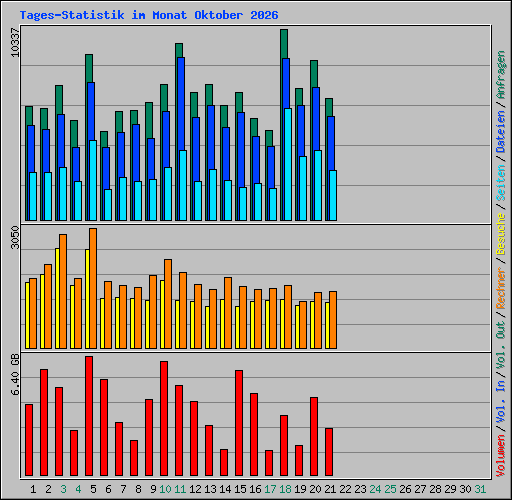Click day '5' on the x-axis
The height and width of the screenshot is (500, 512).
tap(93, 489)
